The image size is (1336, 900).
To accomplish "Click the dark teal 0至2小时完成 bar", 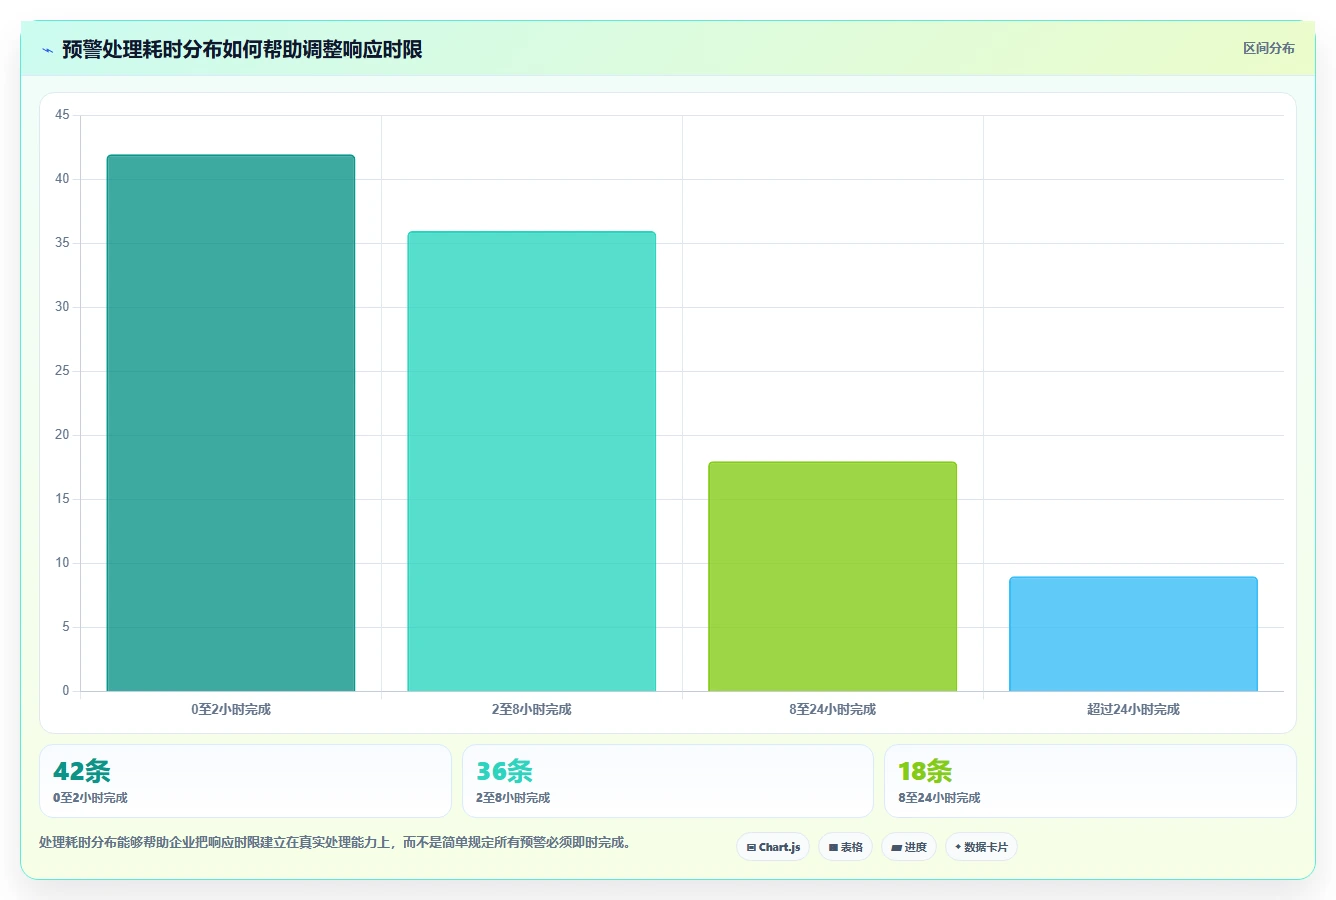I will (231, 423).
